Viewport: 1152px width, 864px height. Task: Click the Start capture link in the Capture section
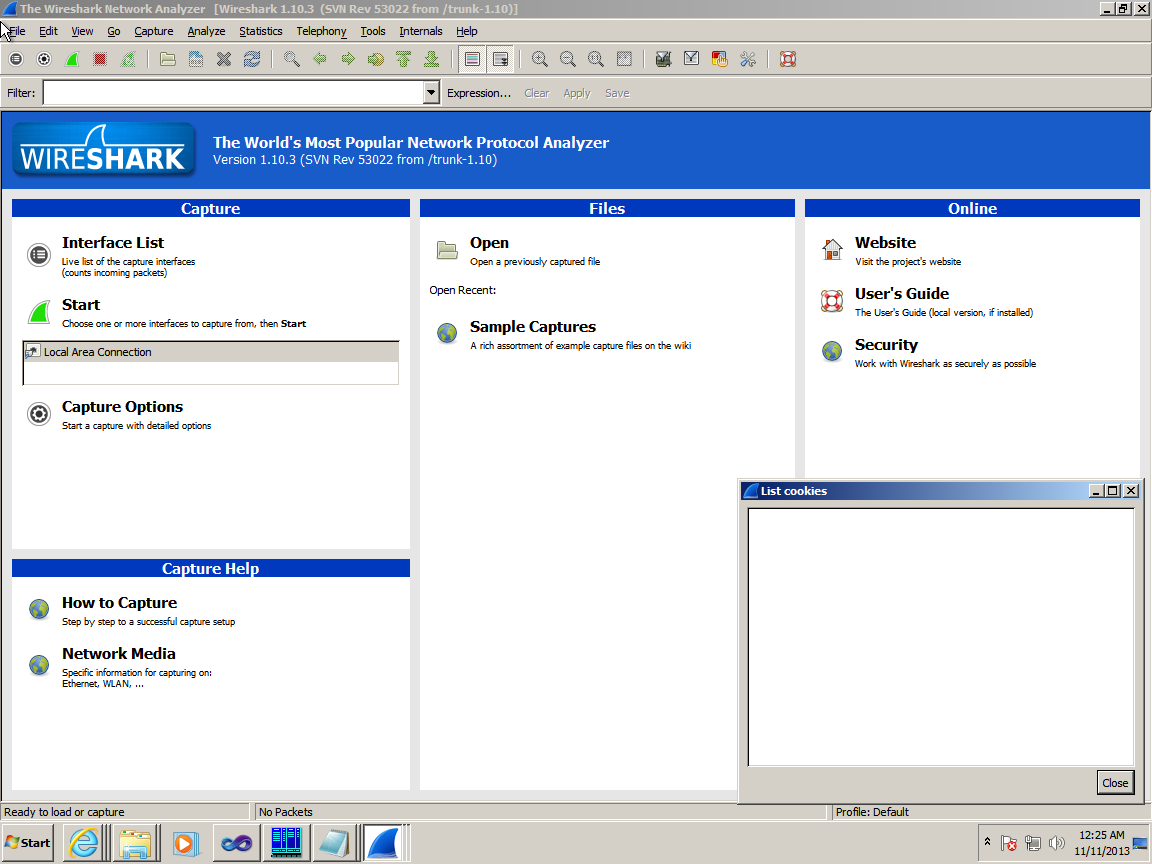pos(81,305)
